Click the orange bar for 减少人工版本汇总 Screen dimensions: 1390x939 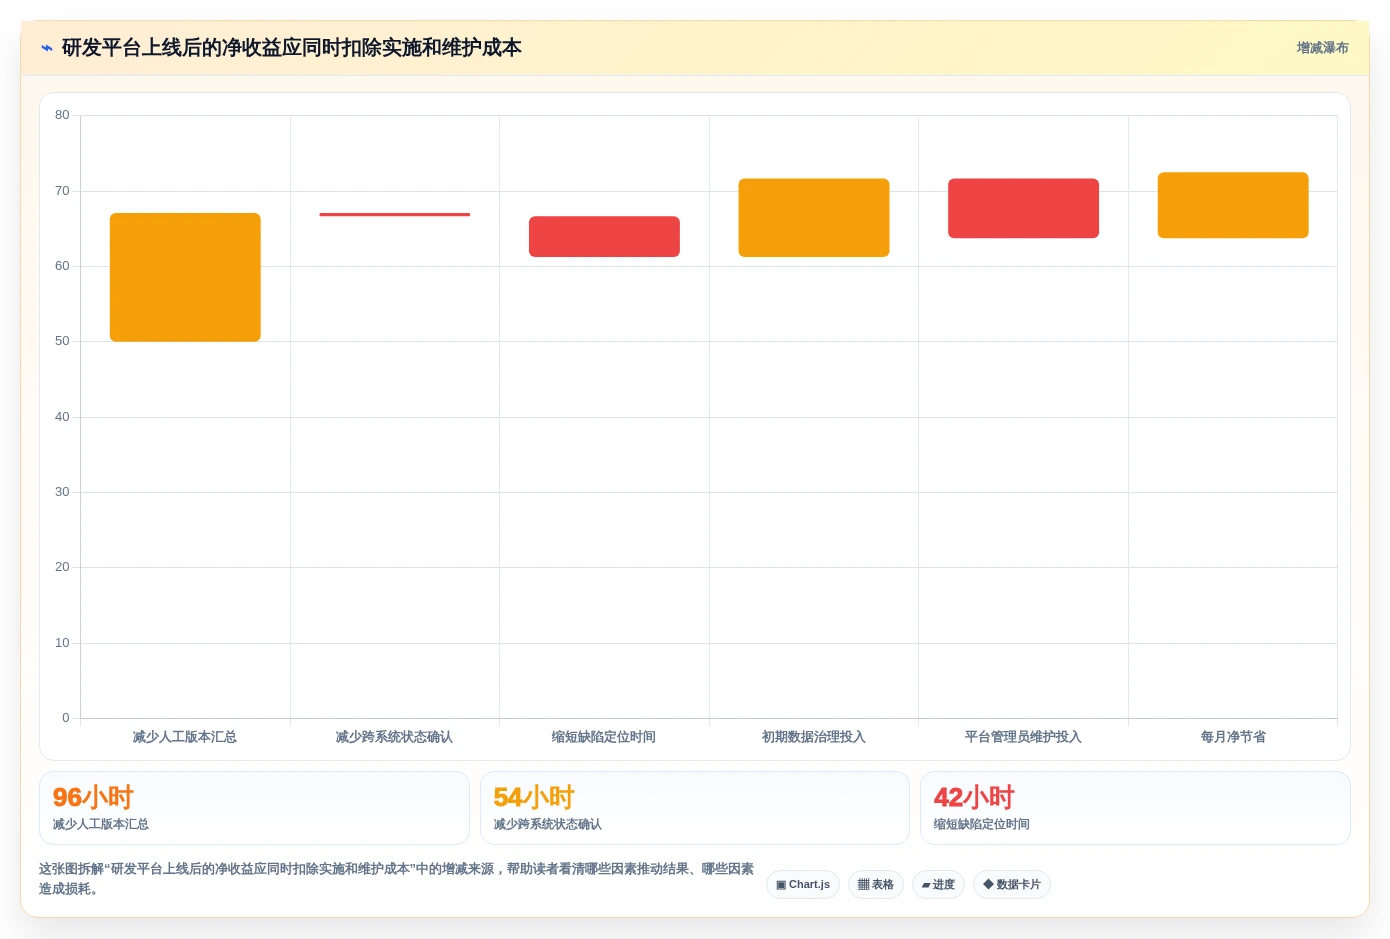pos(185,277)
